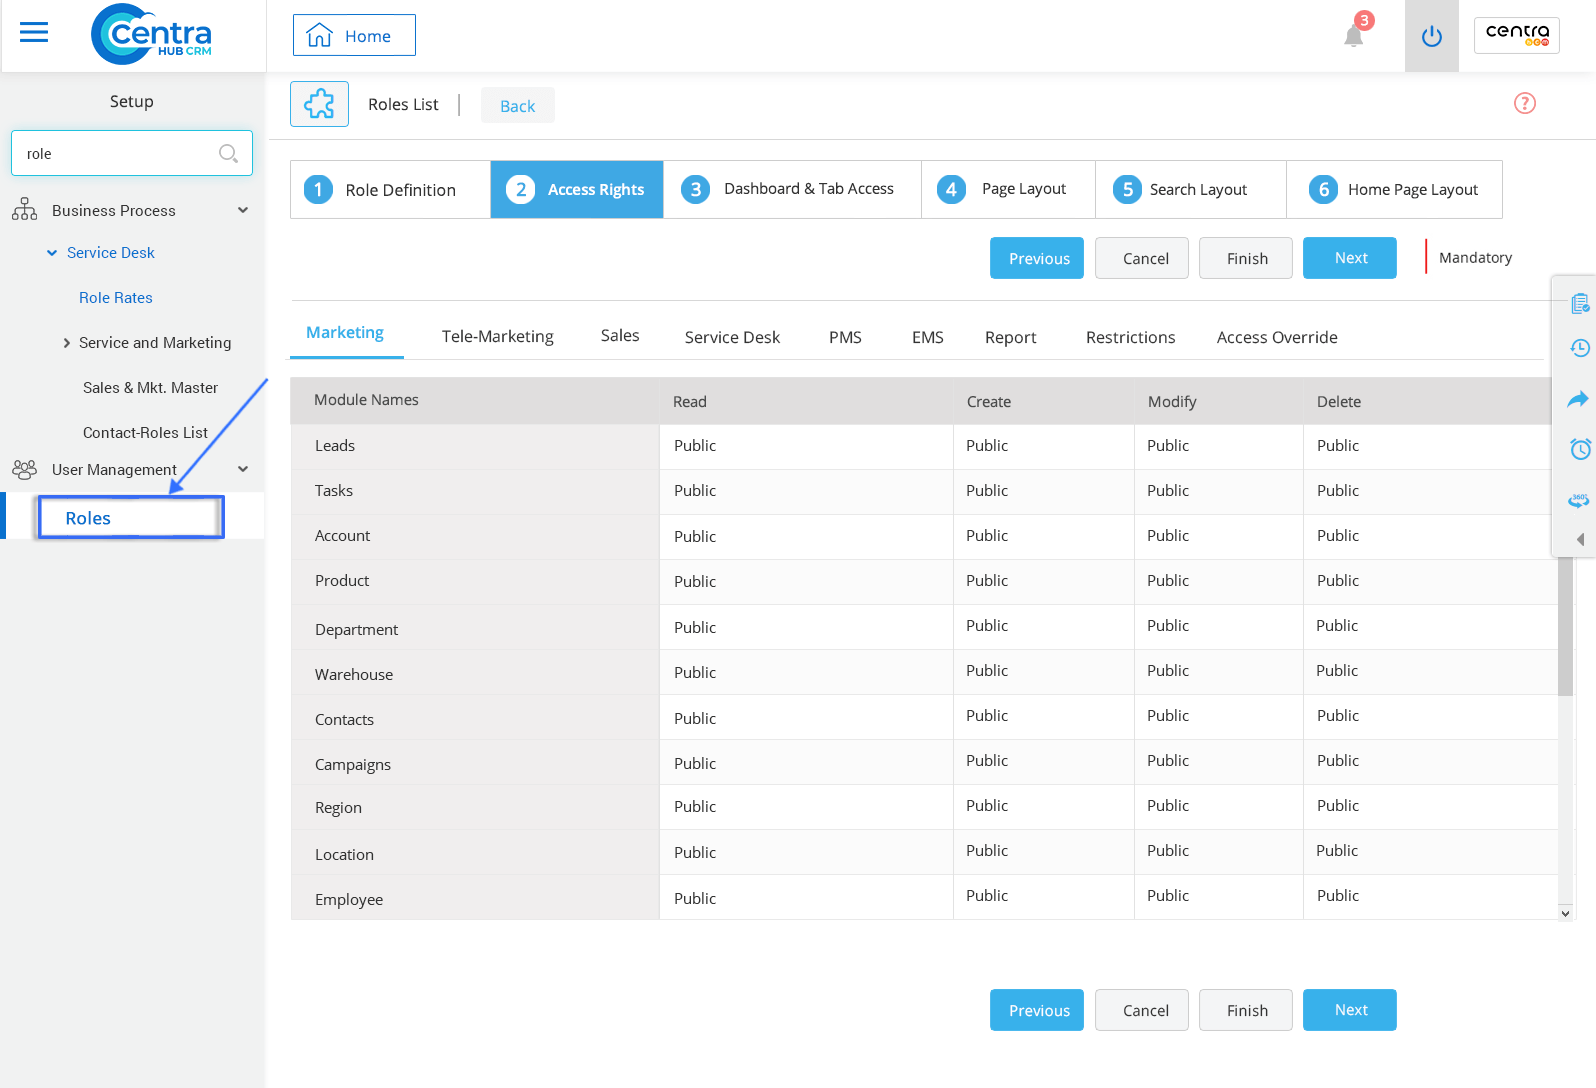The height and width of the screenshot is (1088, 1596).
Task: Click the scrollbar down arrow
Action: pos(1565,913)
